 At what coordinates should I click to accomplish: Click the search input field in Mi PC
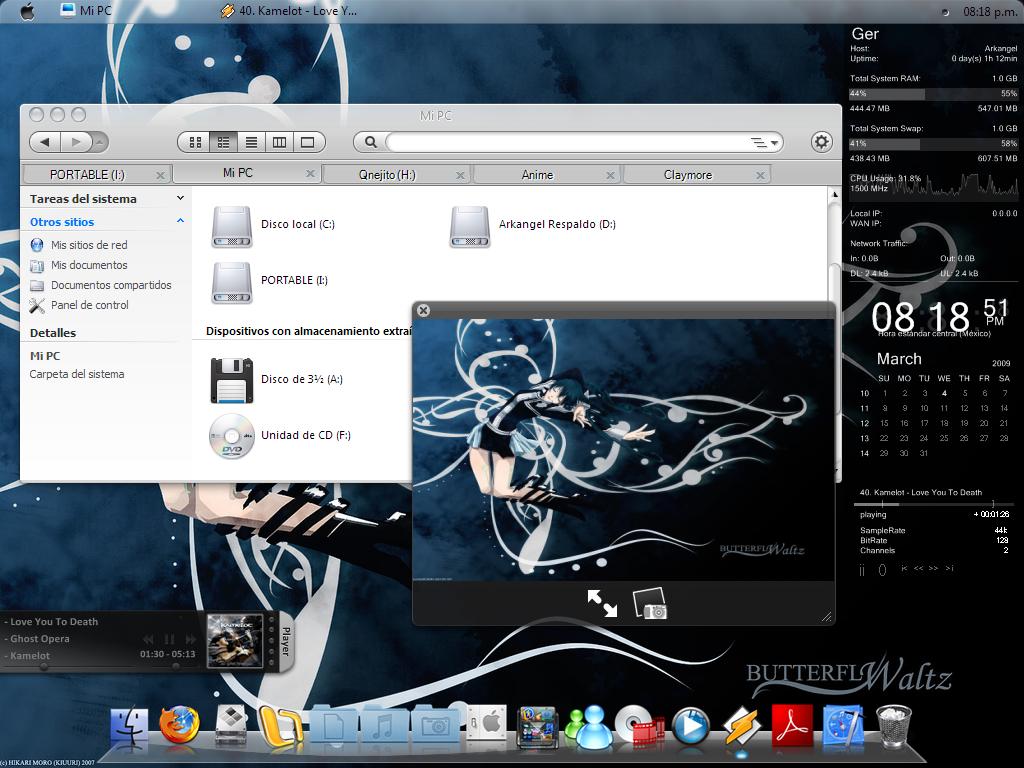pos(566,142)
